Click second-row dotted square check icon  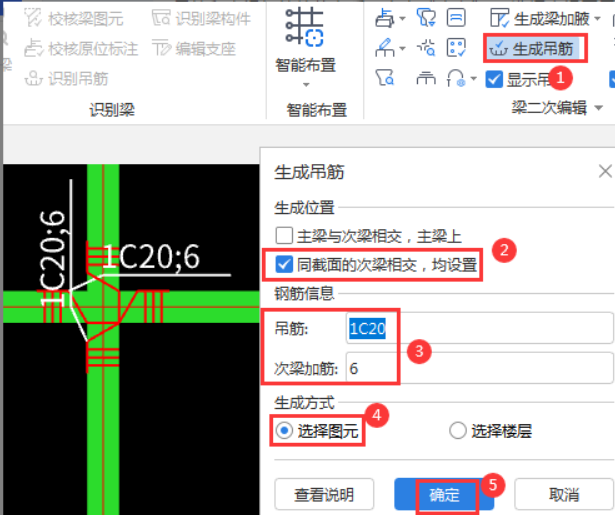(x=456, y=48)
